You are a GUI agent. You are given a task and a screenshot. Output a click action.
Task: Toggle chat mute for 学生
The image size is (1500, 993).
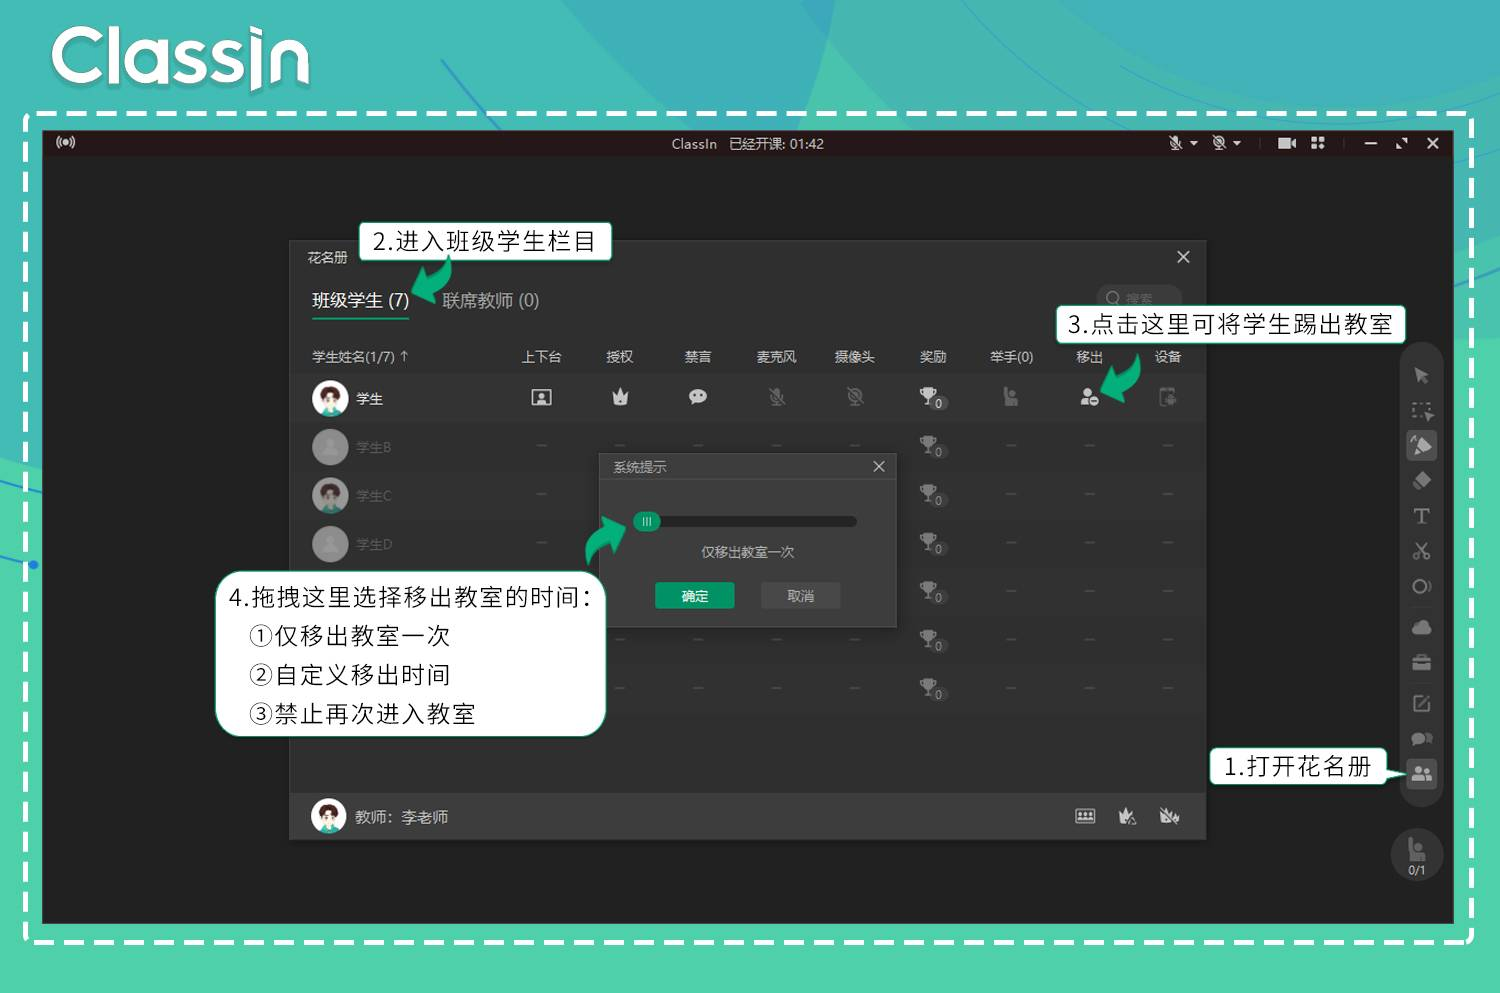[x=698, y=398]
